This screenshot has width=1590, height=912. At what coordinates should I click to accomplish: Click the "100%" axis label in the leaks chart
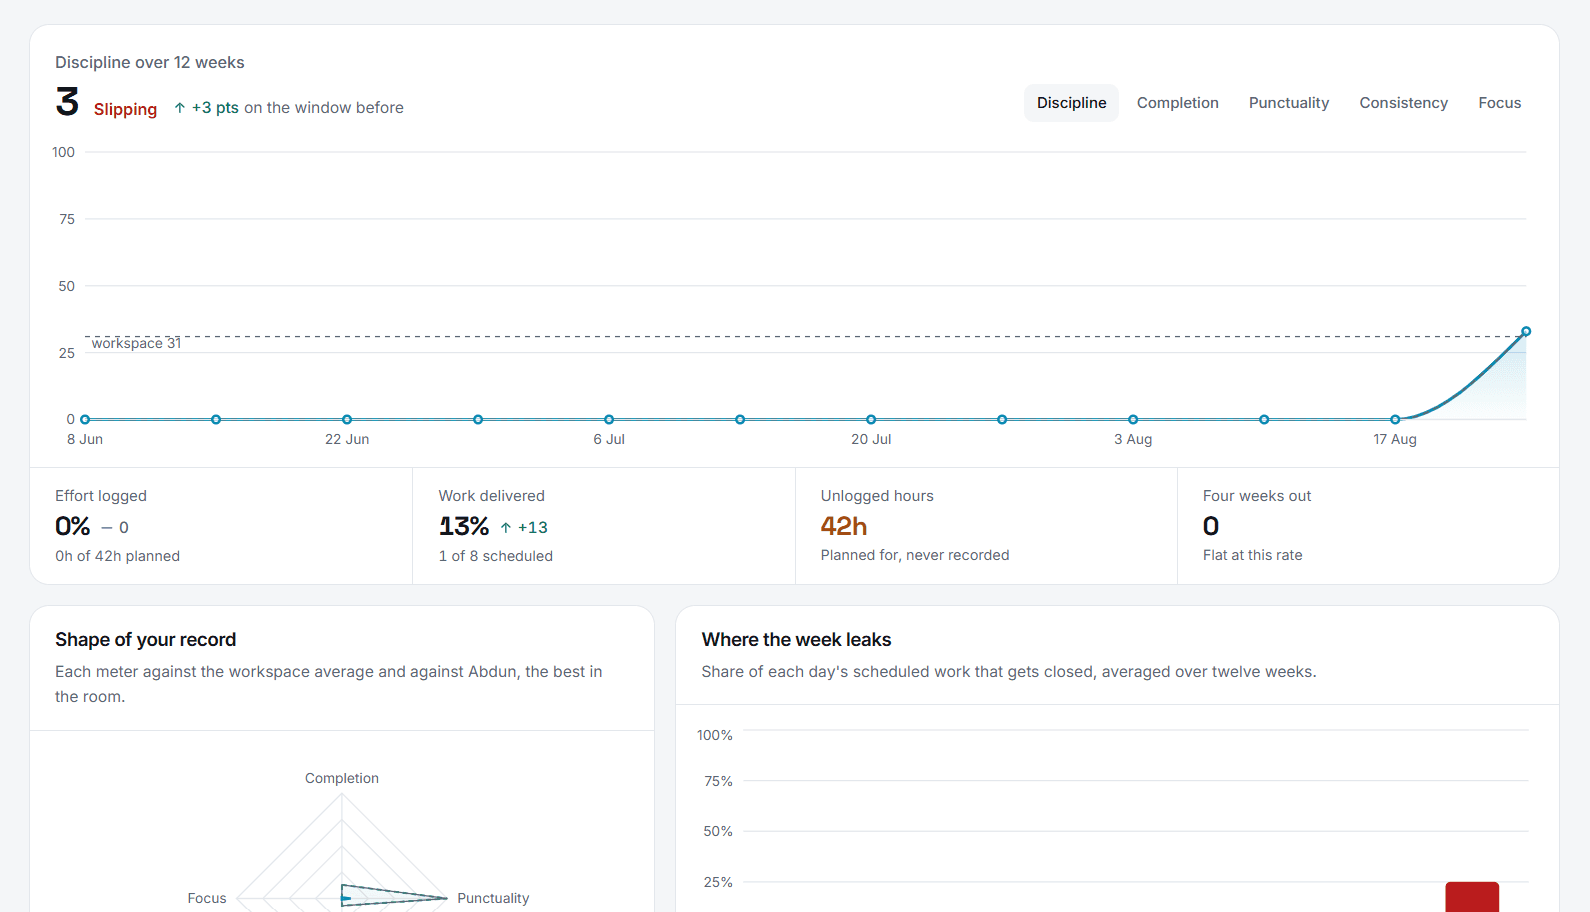coord(715,735)
